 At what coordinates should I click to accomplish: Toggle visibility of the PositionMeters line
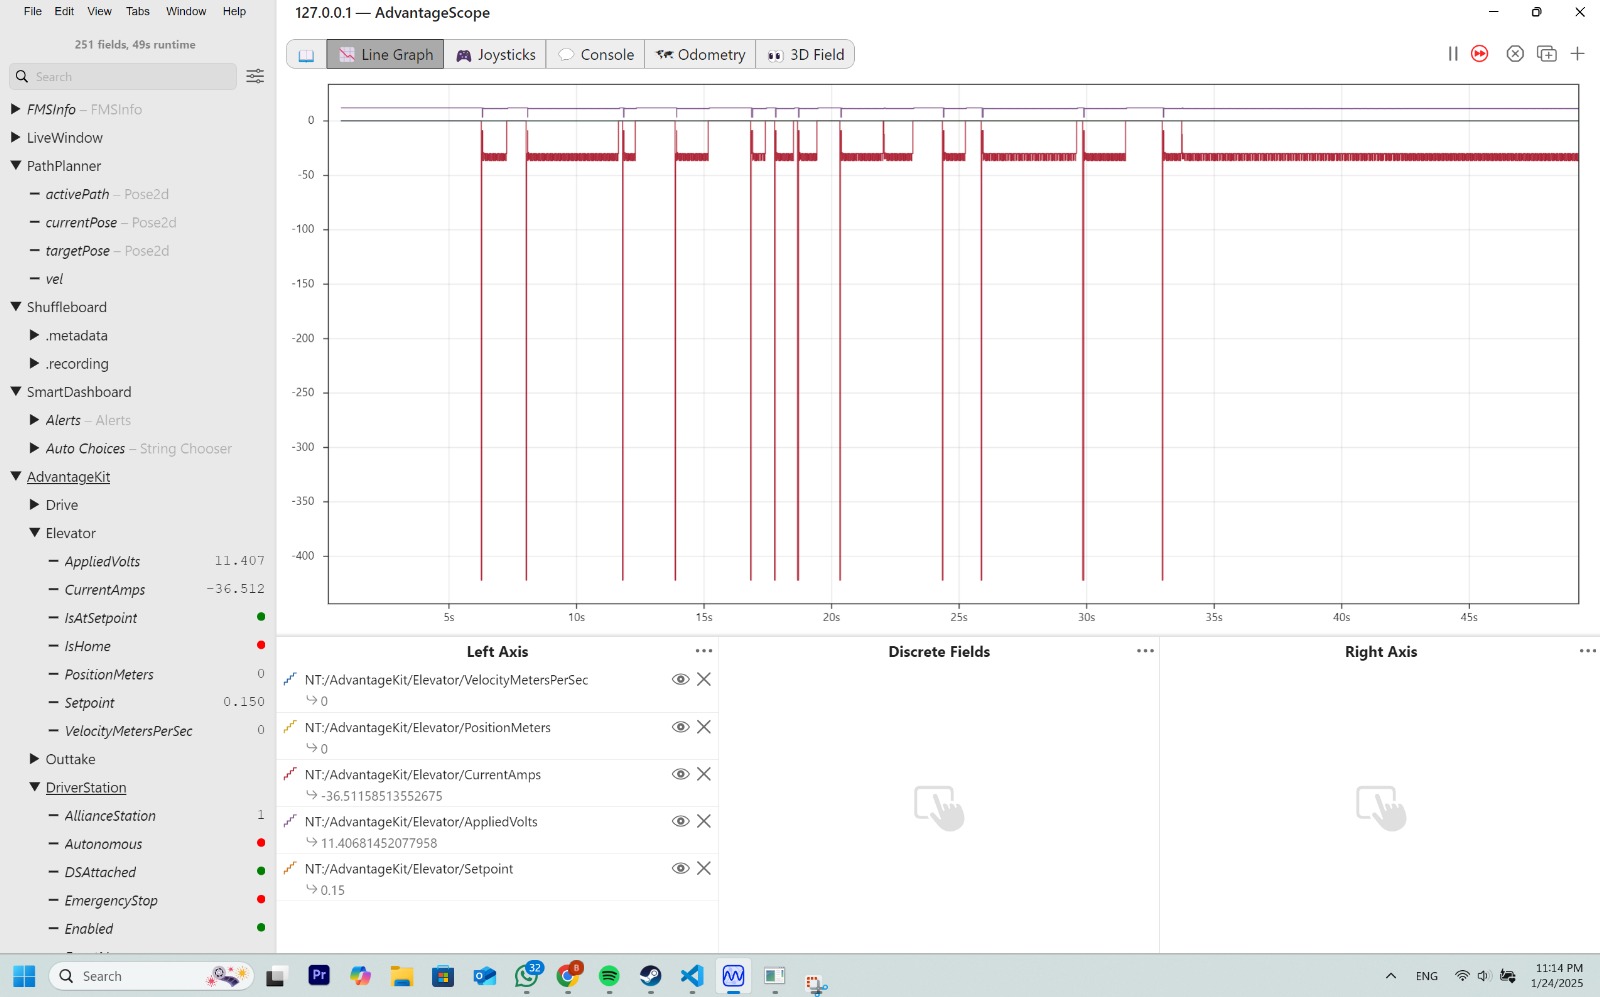click(680, 727)
